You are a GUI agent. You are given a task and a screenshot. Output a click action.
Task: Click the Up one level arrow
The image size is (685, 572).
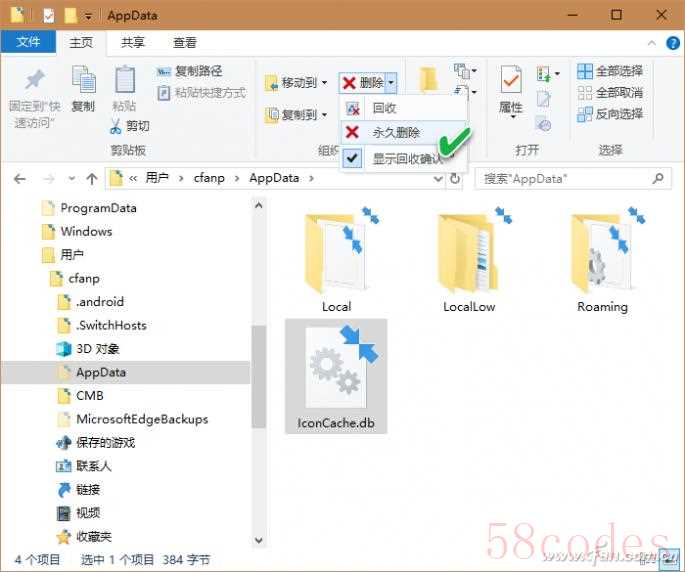92,179
